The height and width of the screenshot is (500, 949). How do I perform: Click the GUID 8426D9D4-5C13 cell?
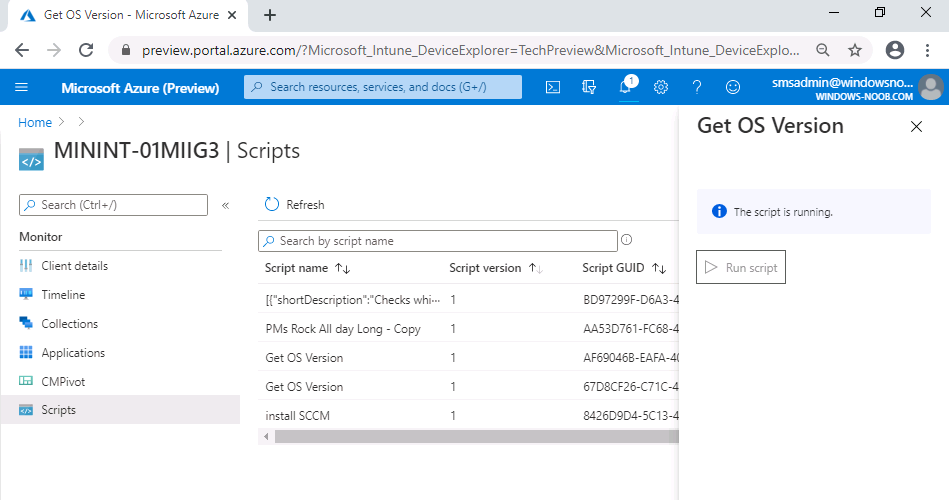pyautogui.click(x=631, y=416)
